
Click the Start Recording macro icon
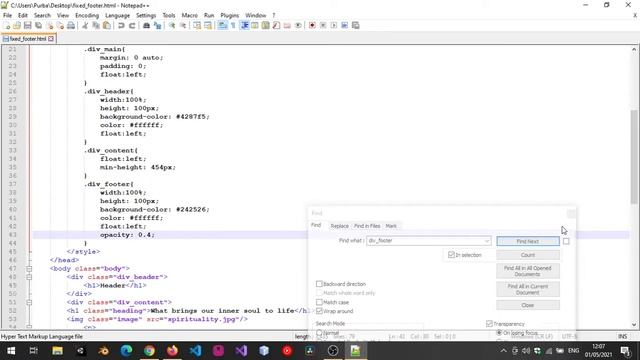pyautogui.click(x=312, y=25)
